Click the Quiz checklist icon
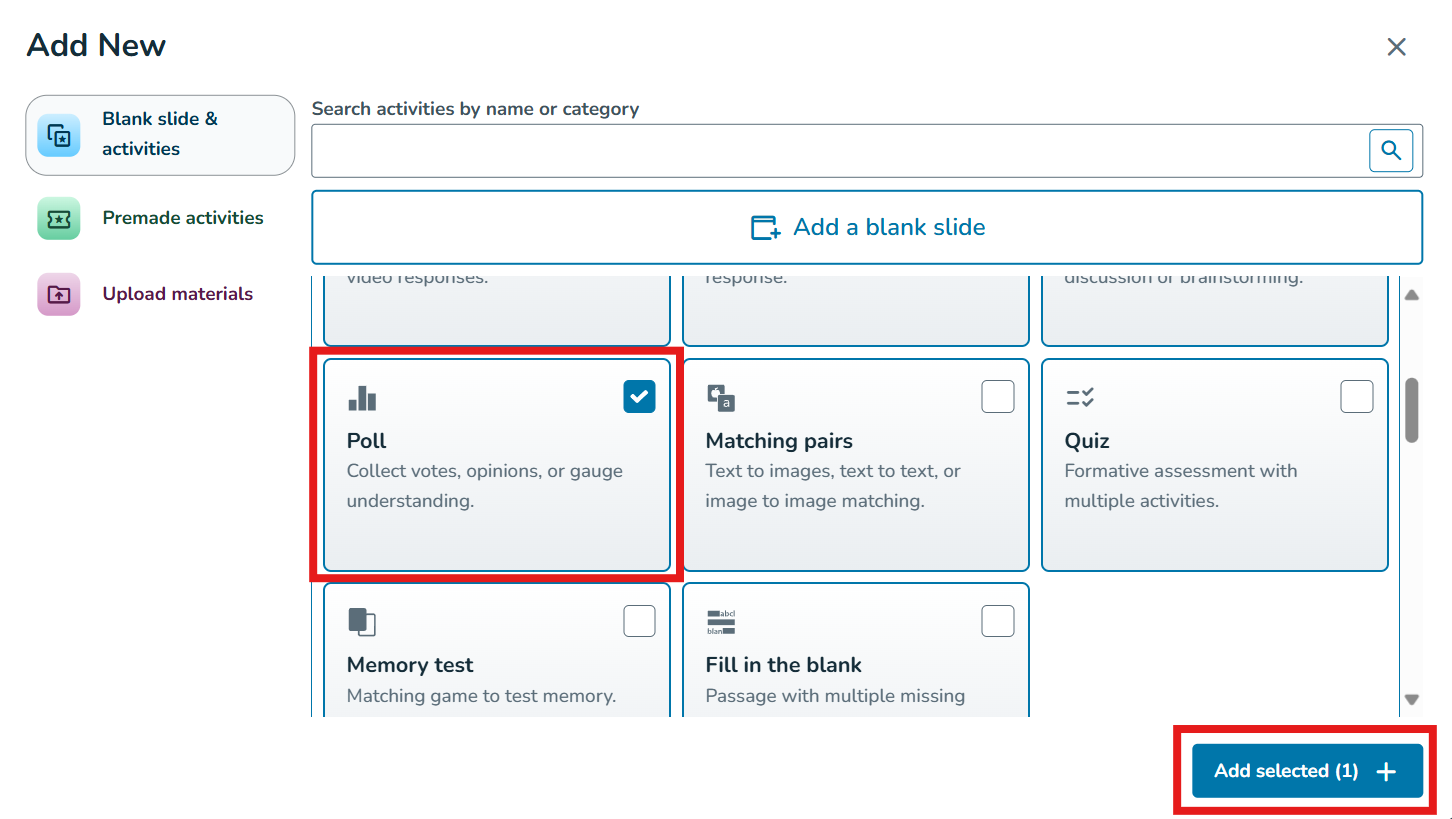The height and width of the screenshot is (819, 1452). tap(1080, 397)
